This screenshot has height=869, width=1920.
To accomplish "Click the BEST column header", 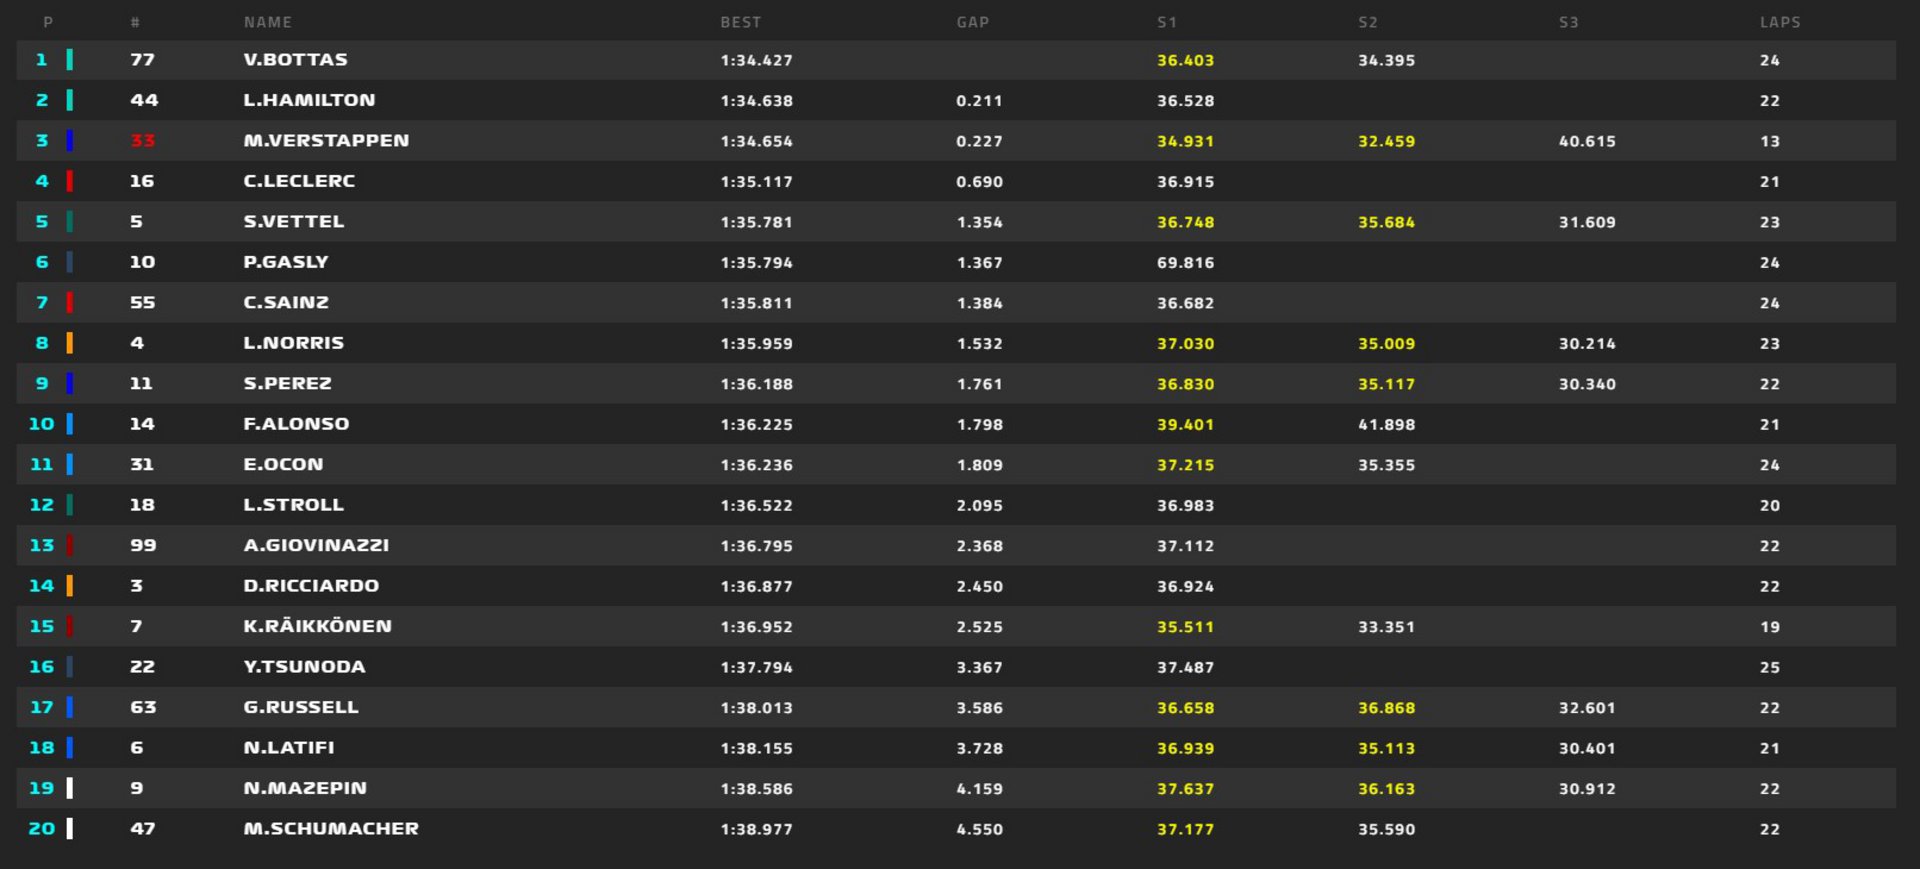I will coord(740,22).
